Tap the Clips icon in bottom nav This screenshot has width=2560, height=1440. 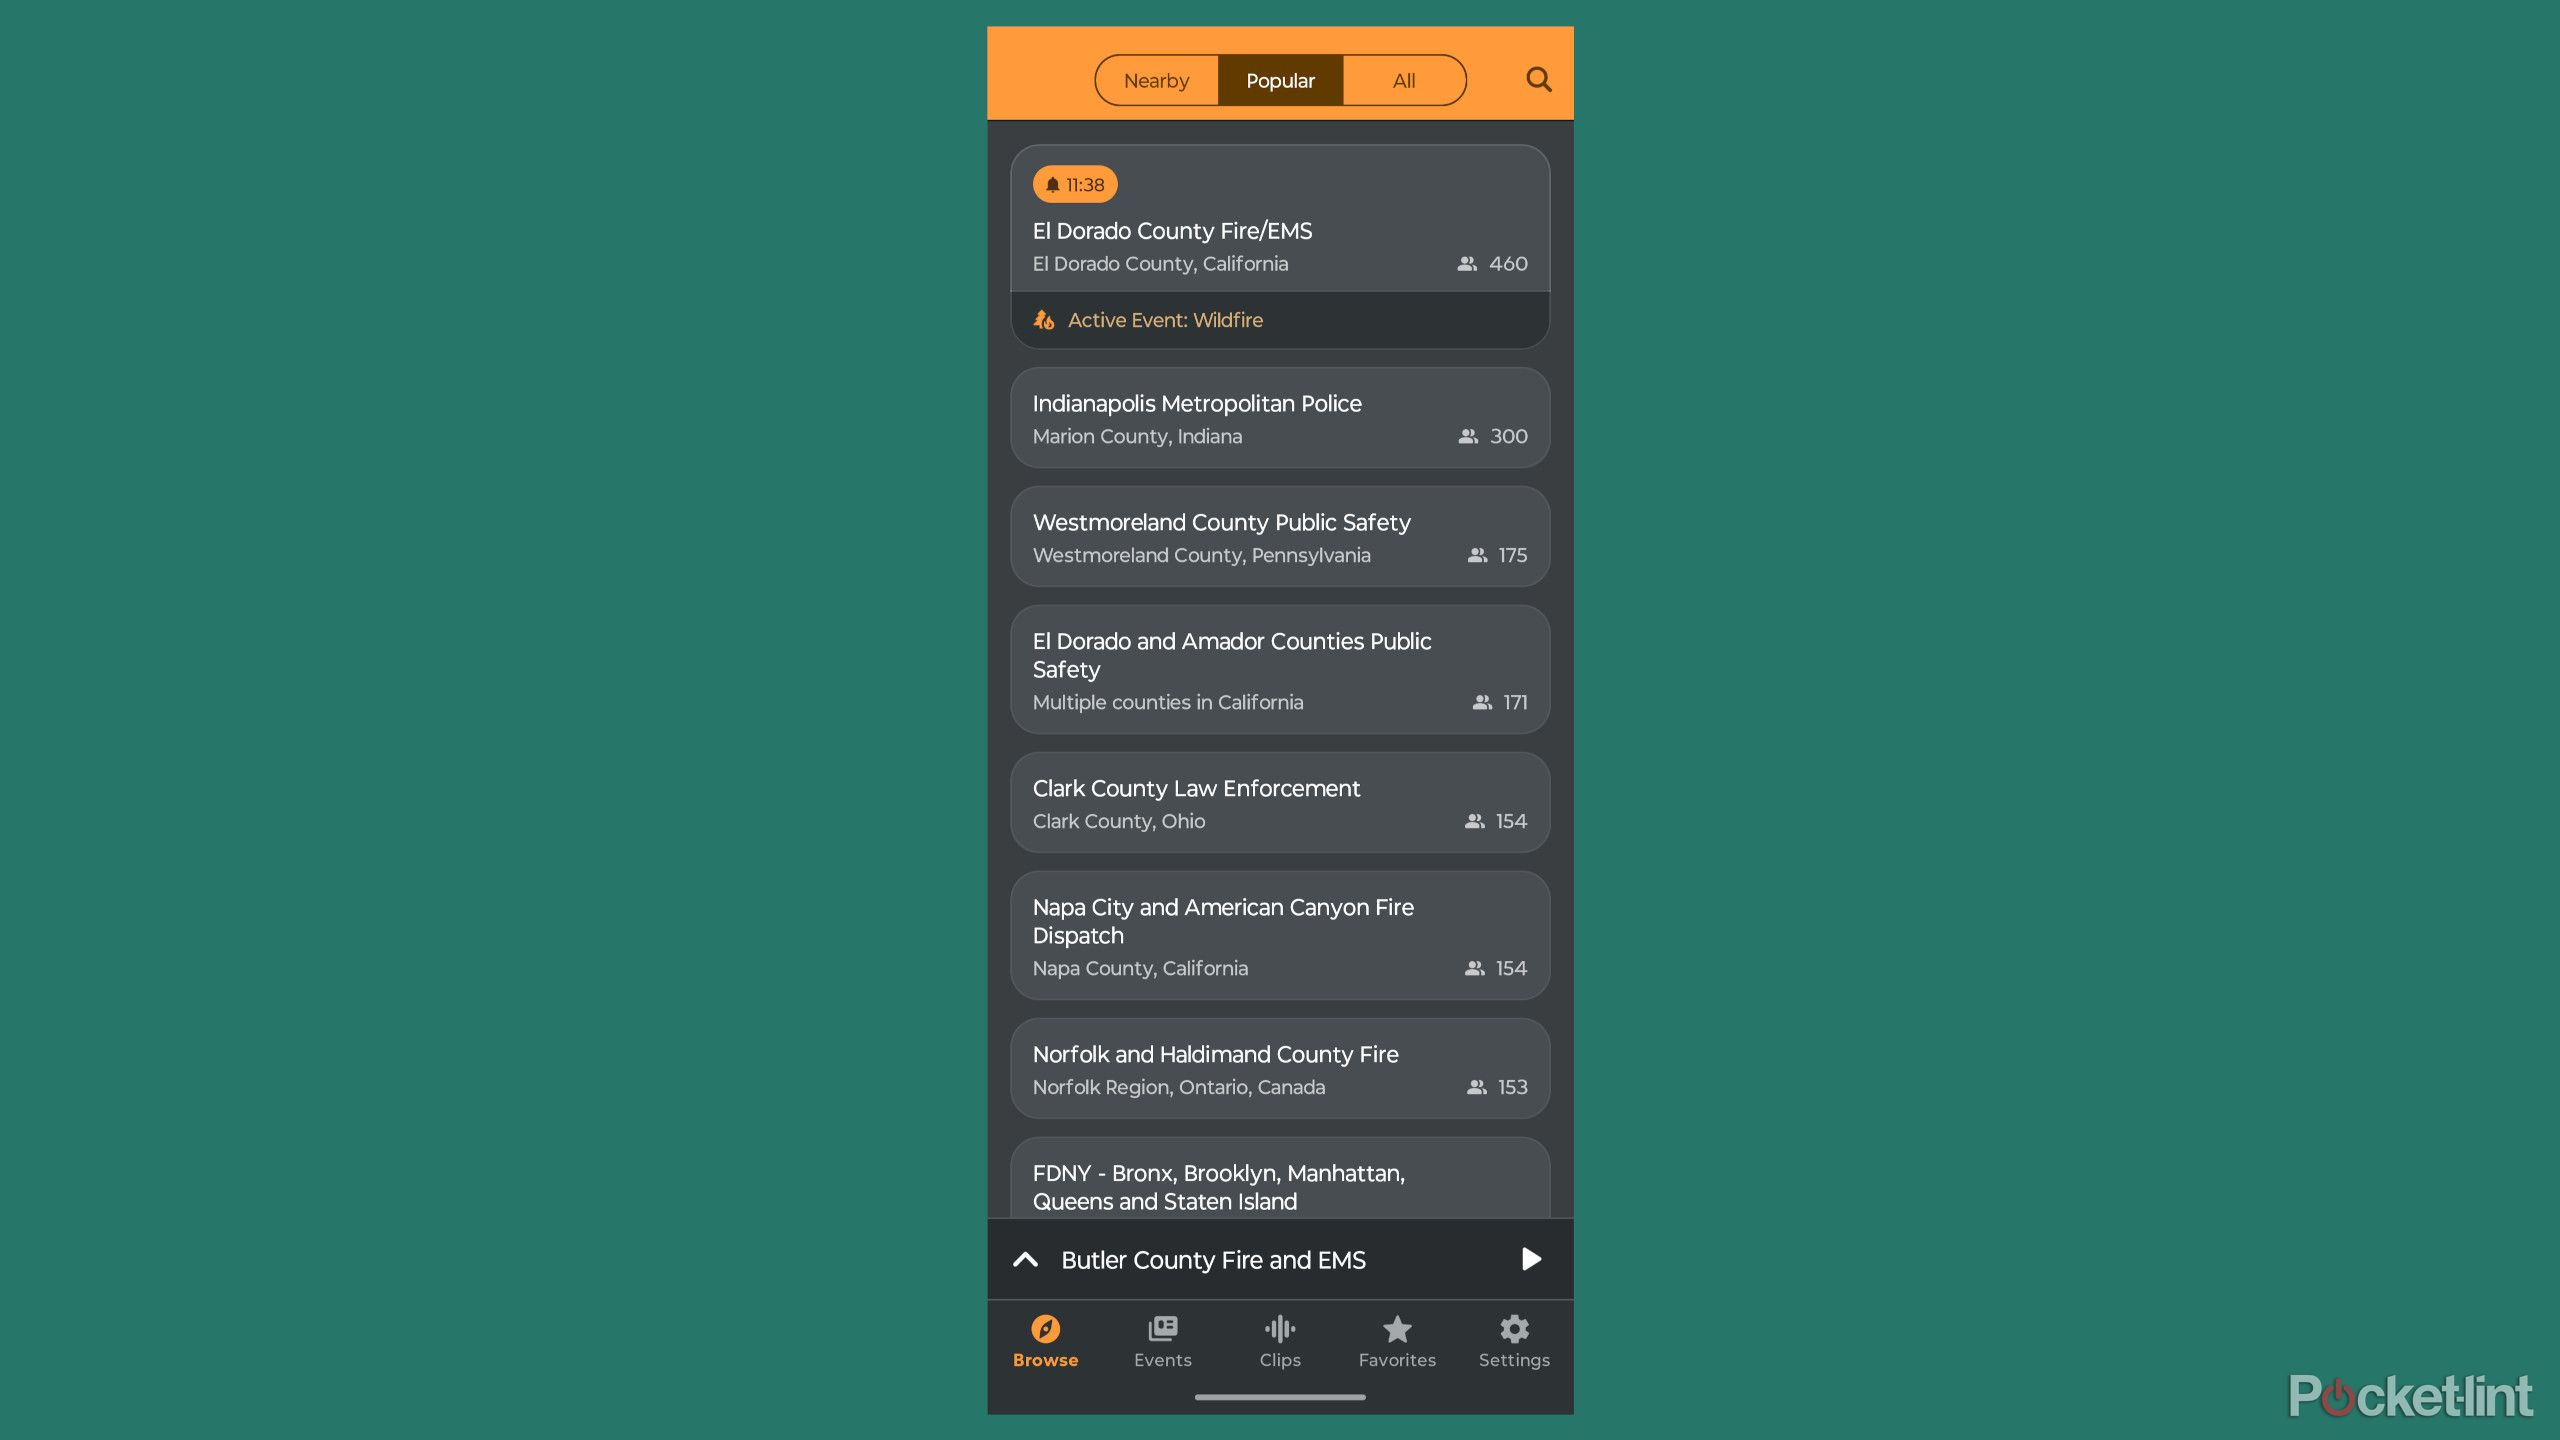click(x=1278, y=1340)
